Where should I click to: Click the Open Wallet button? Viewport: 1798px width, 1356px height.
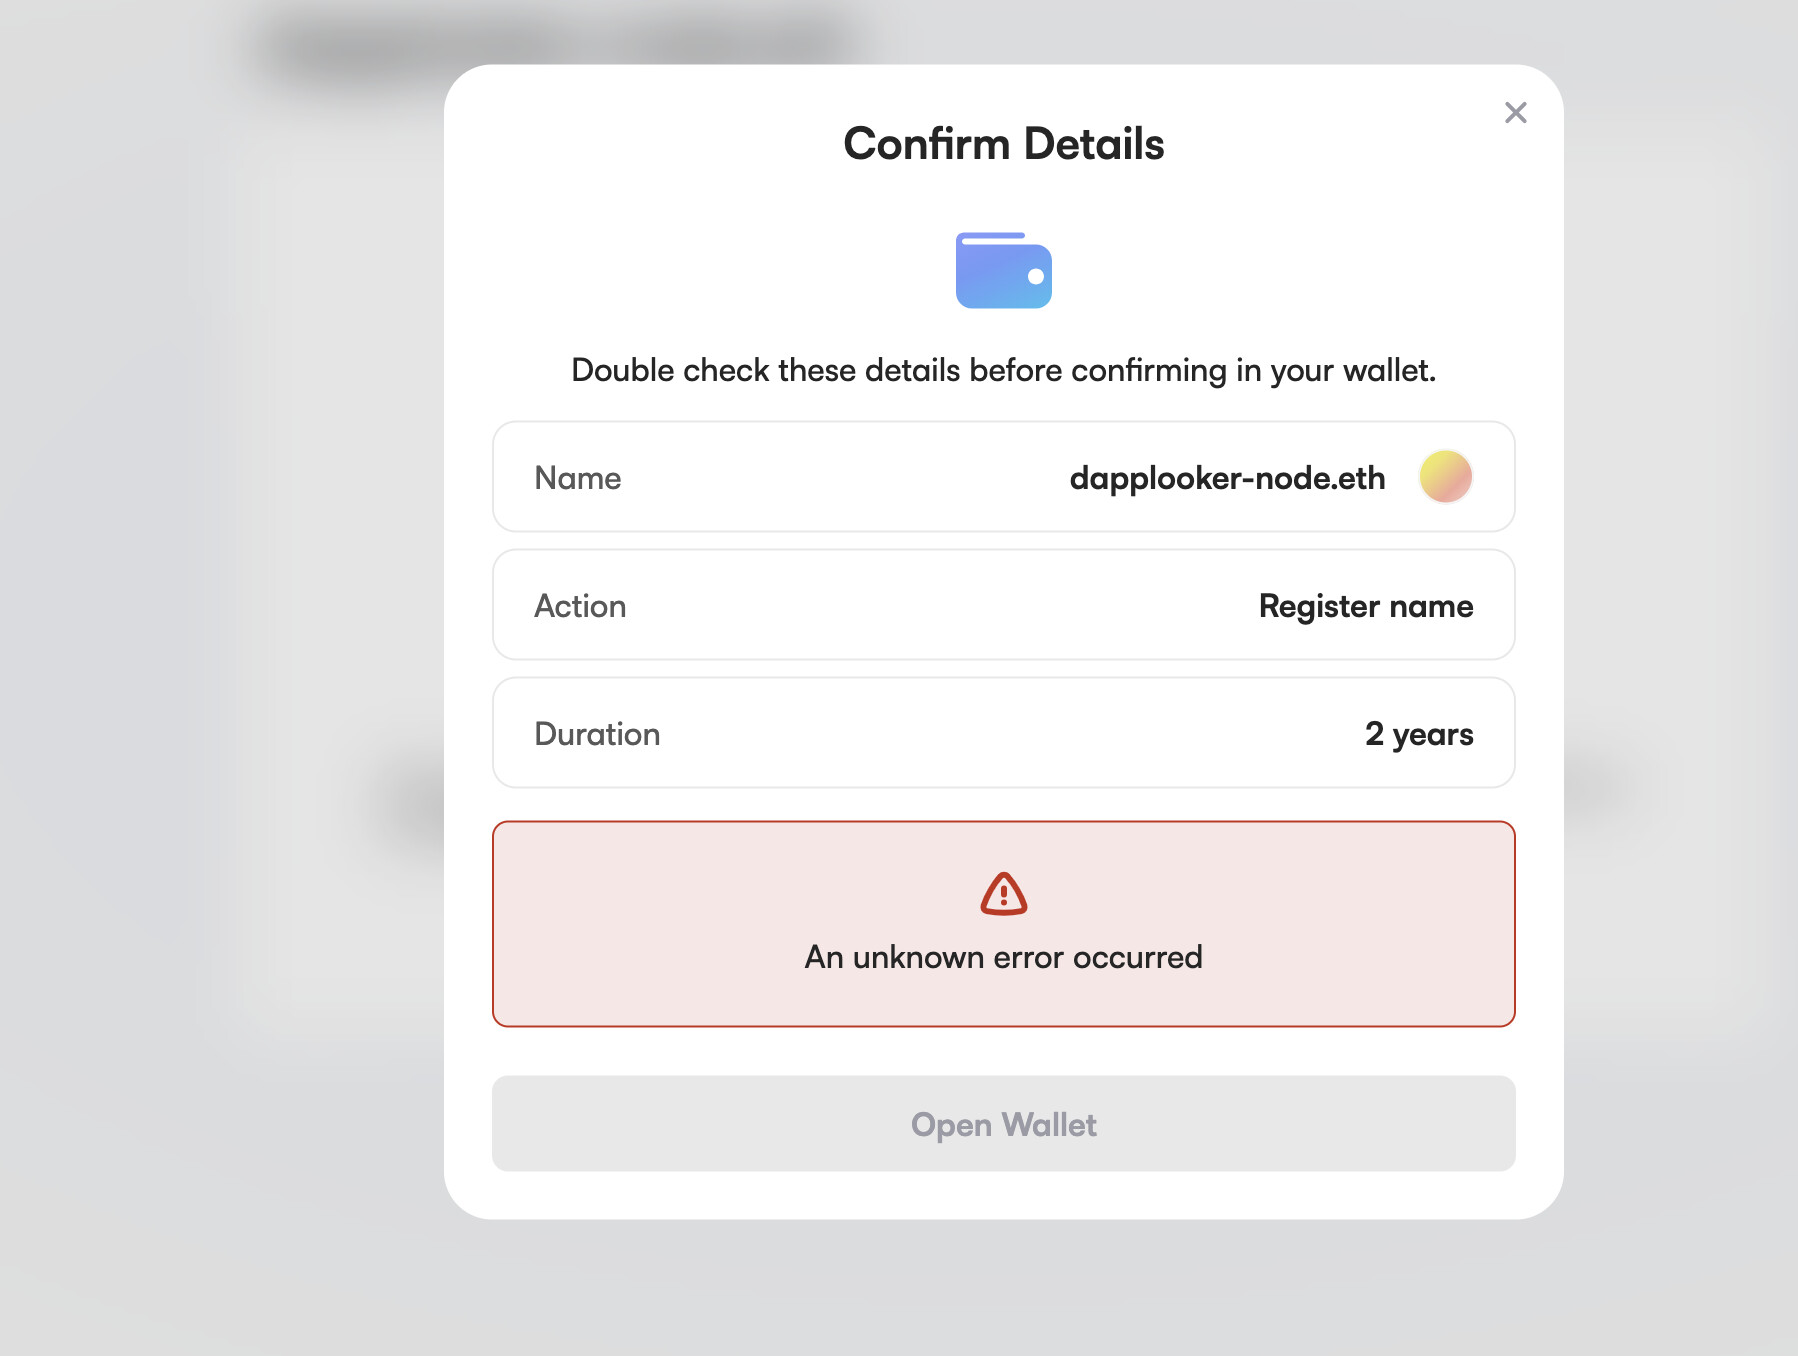click(1003, 1123)
